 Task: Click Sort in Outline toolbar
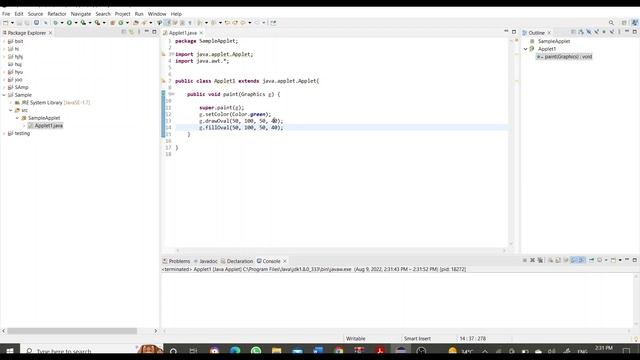tap(581, 32)
